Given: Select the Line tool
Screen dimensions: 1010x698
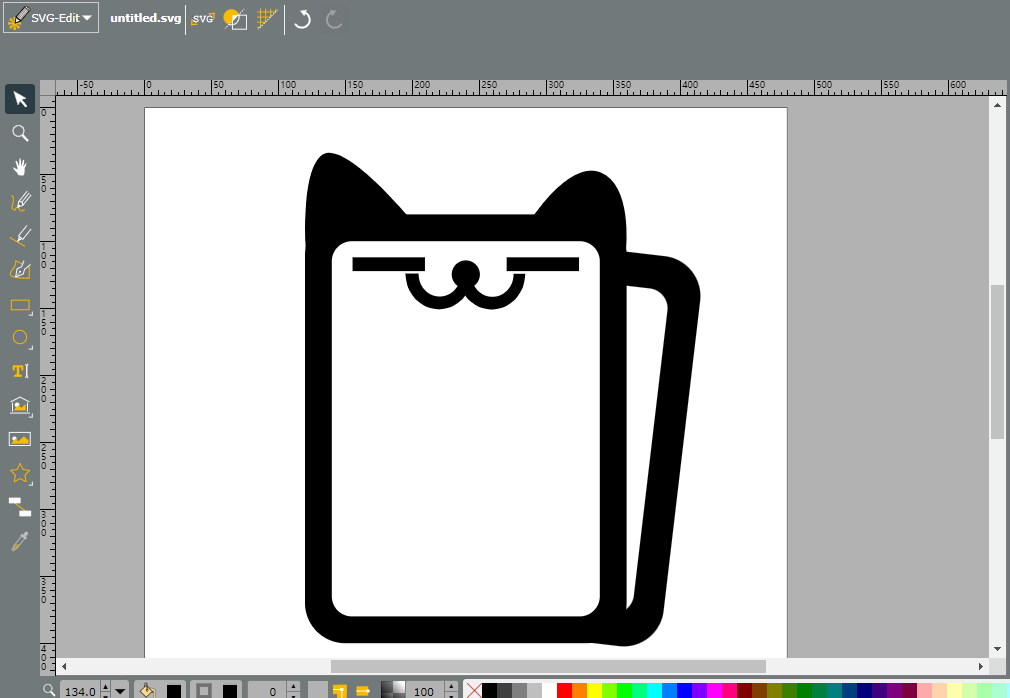Looking at the screenshot, I should click(20, 236).
